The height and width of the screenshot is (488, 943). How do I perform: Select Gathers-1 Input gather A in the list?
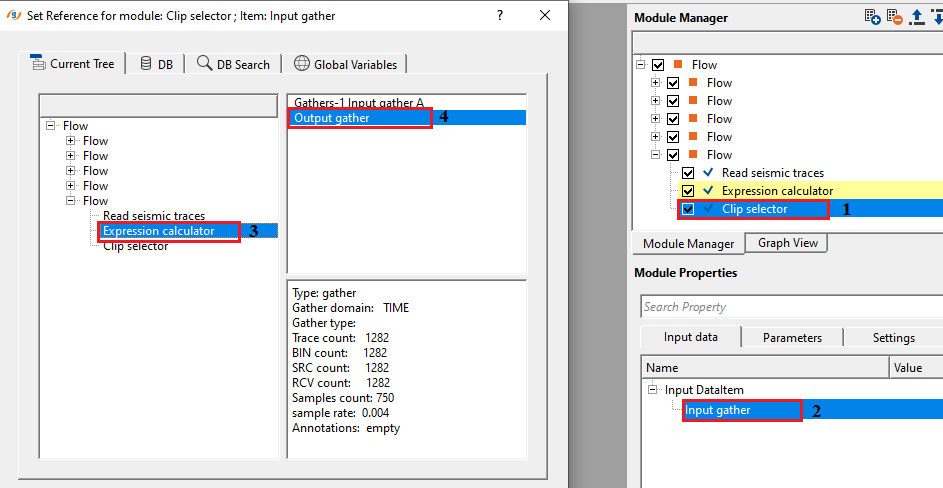click(x=359, y=103)
